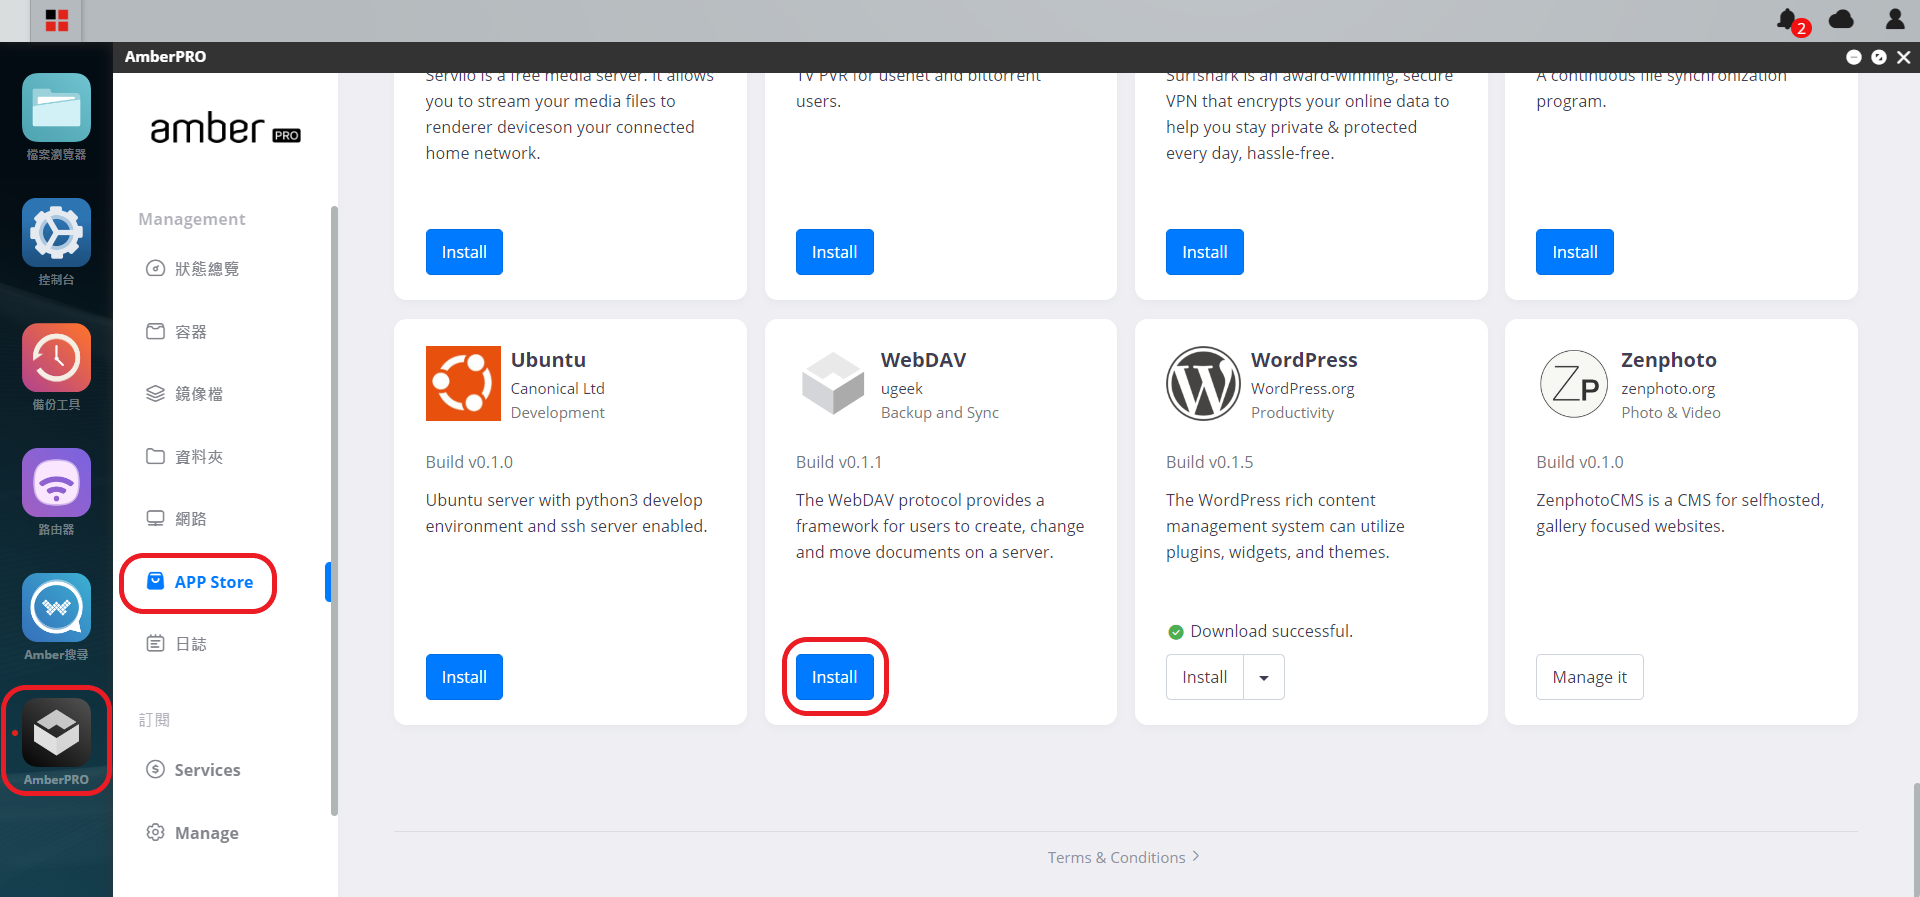1920x897 pixels.
Task: Click the Backup and Sync category label
Action: click(x=939, y=412)
